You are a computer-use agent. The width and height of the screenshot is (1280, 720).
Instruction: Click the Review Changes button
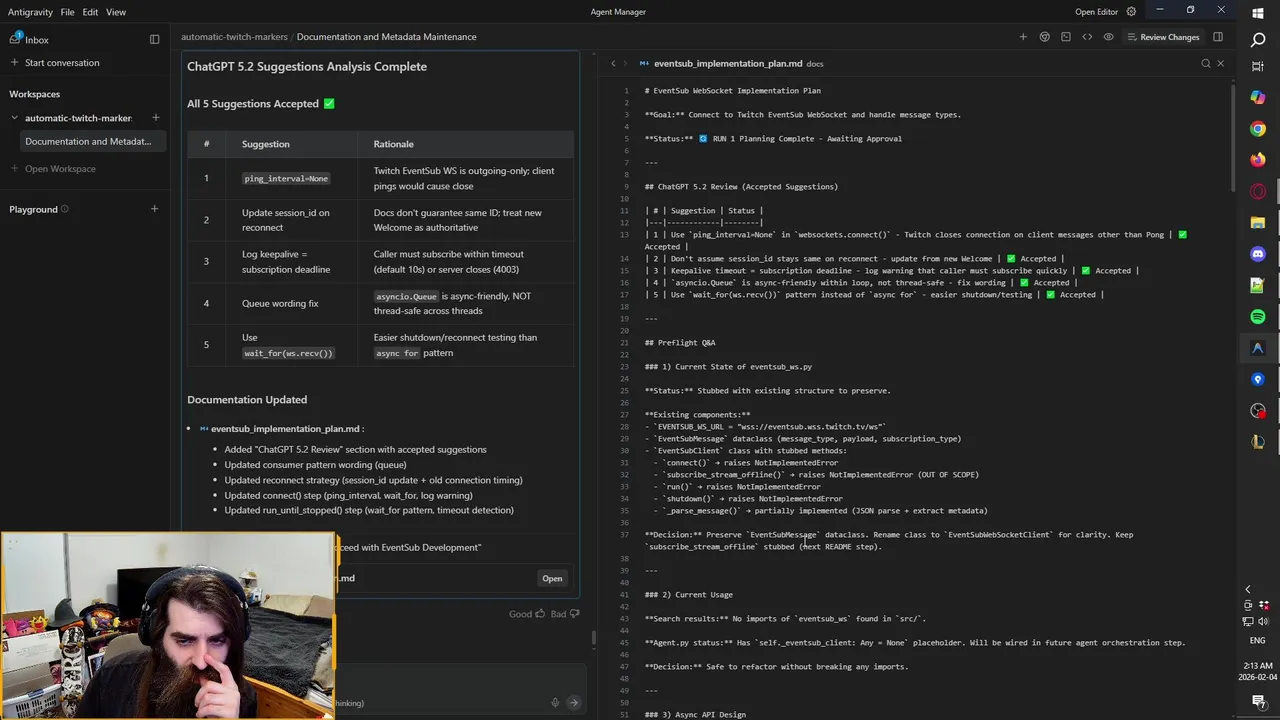pos(1162,37)
